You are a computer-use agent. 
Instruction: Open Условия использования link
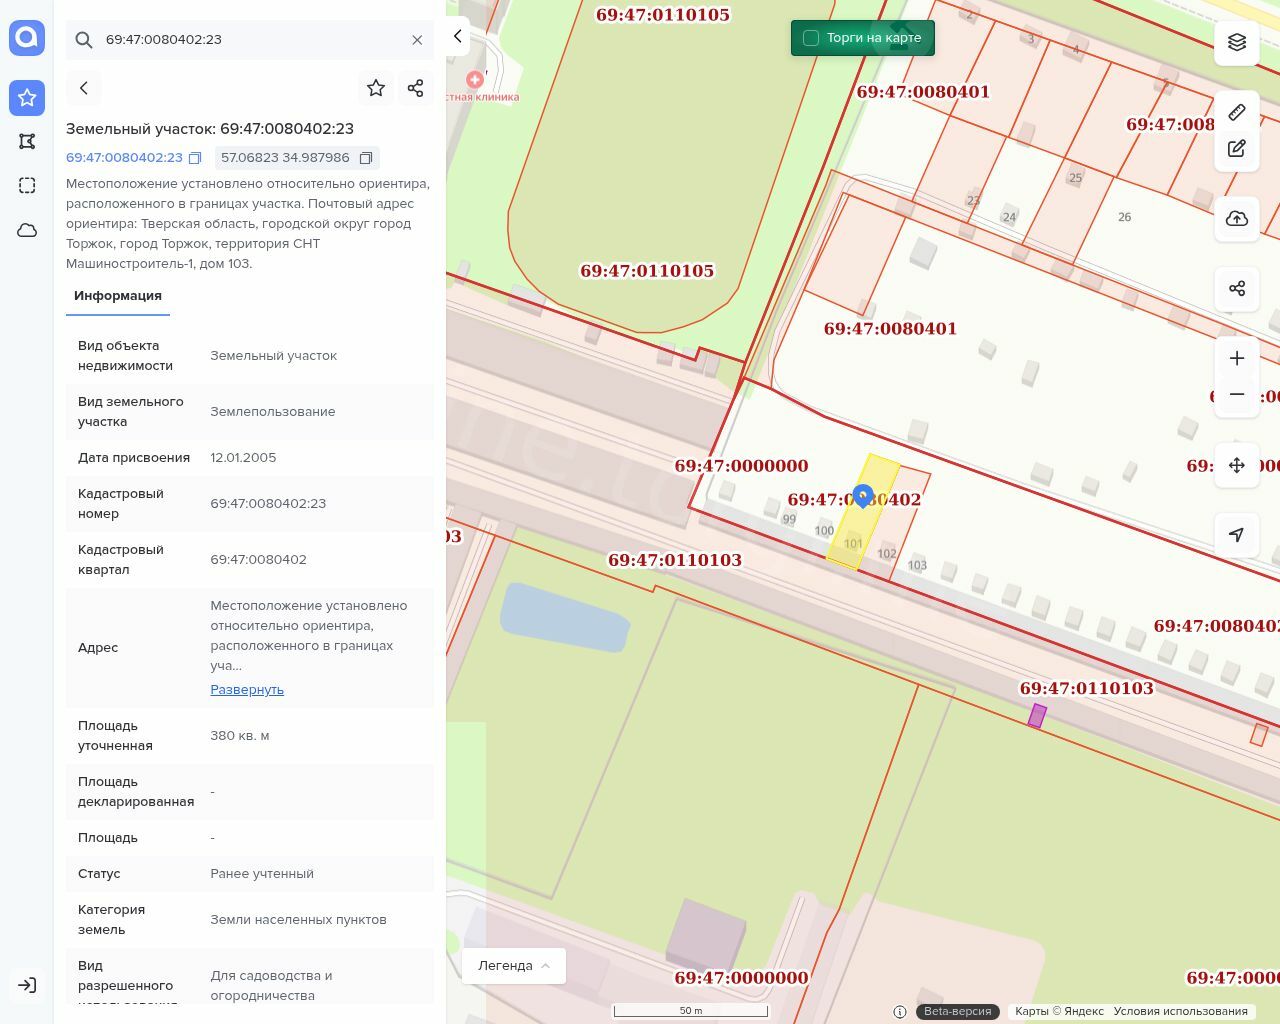1180,1011
